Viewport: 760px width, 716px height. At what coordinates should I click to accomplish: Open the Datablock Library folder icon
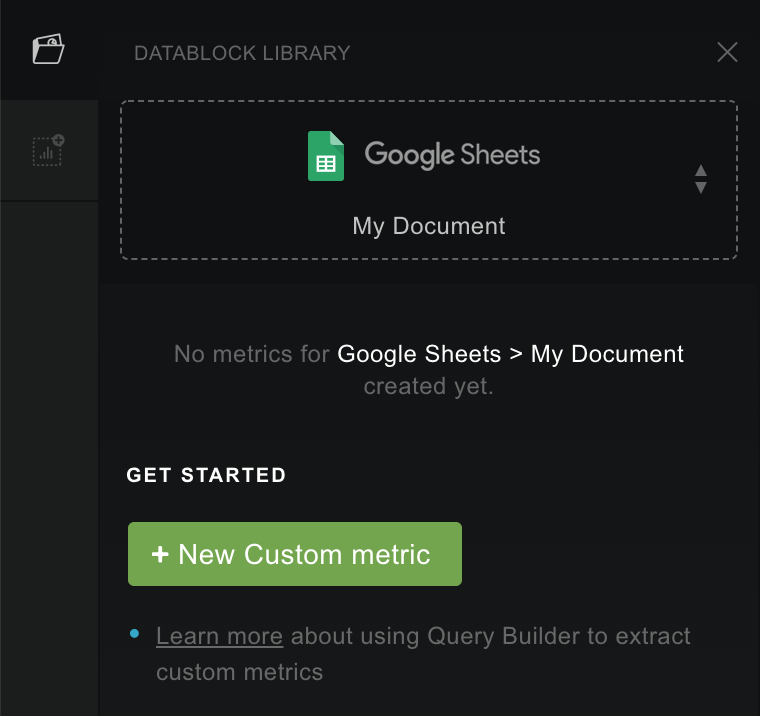[x=48, y=48]
